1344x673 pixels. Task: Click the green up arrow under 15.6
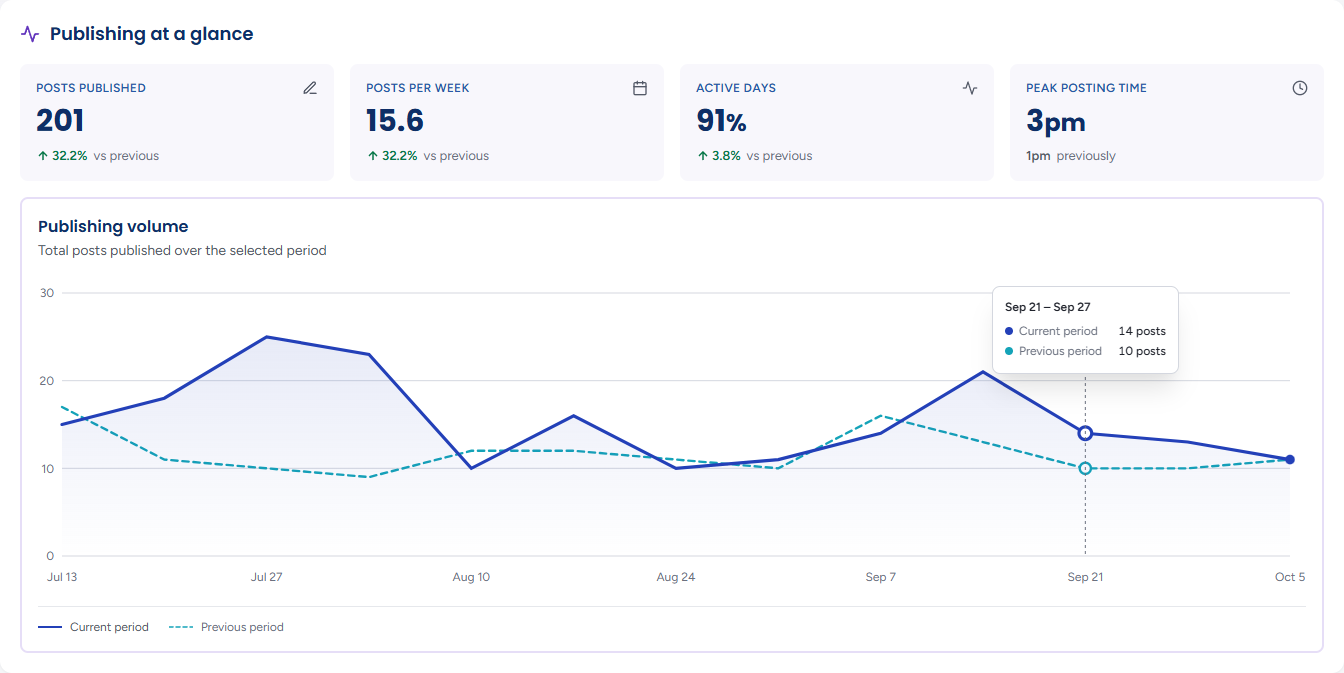372,156
